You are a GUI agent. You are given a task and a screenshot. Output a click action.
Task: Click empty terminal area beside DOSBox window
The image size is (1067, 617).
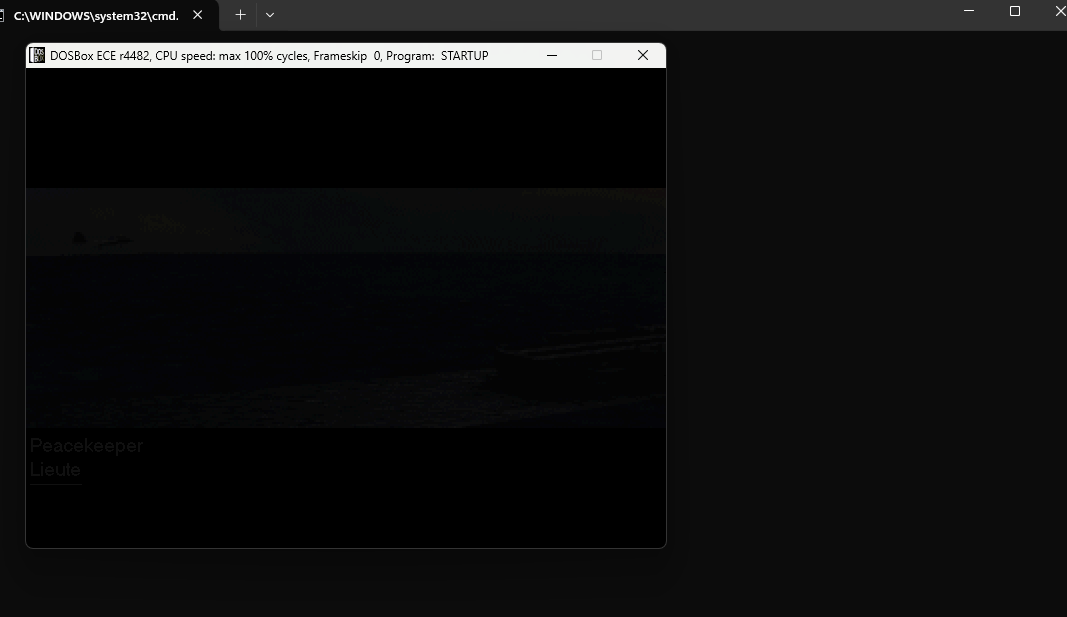coord(866,306)
